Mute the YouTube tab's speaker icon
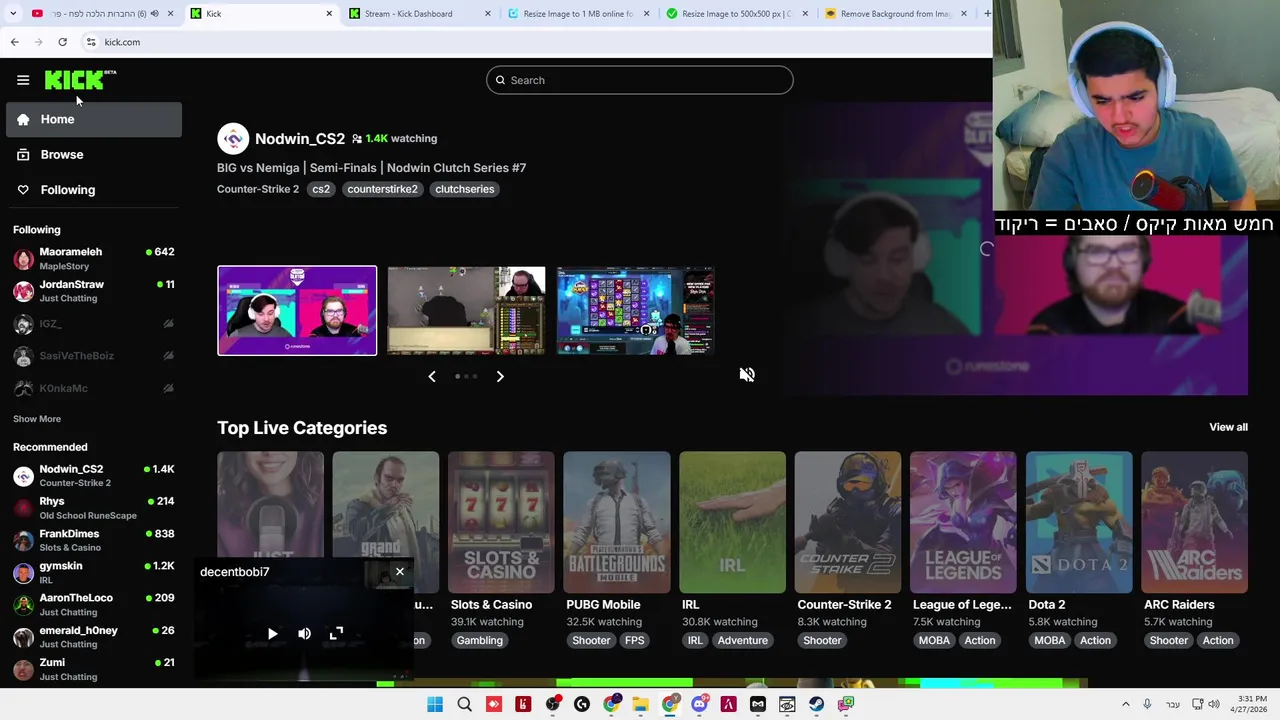 pyautogui.click(x=154, y=14)
